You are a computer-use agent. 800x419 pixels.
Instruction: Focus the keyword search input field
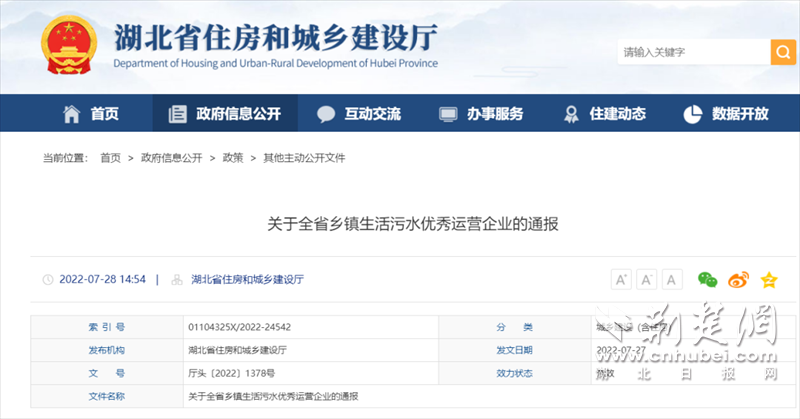click(694, 52)
